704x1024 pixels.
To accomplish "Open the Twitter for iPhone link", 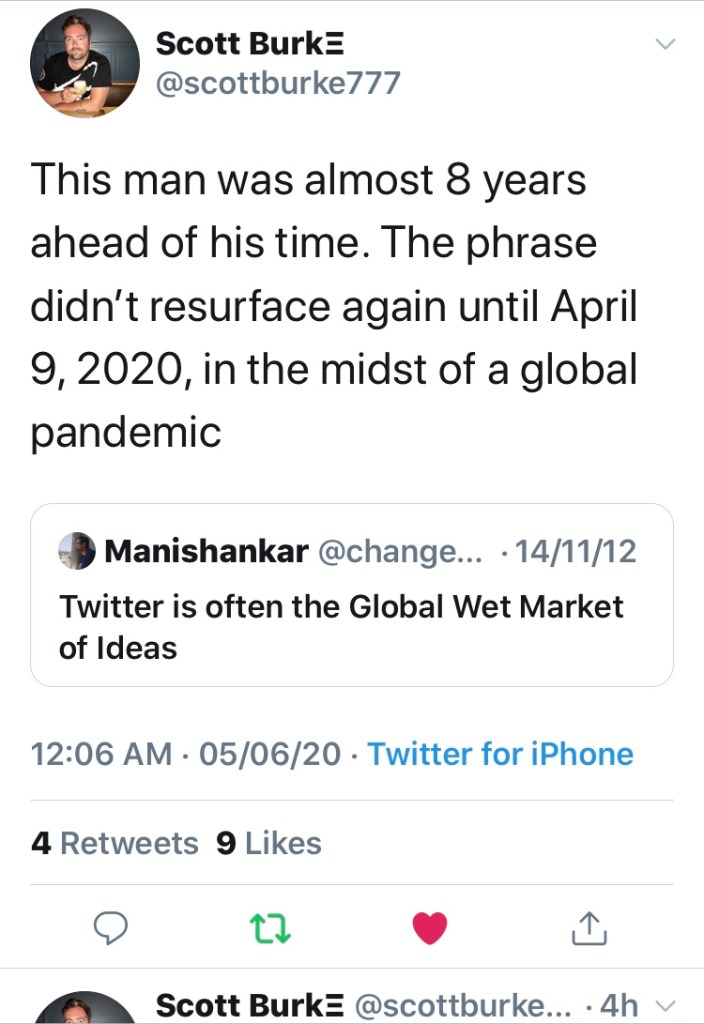I will coord(500,753).
